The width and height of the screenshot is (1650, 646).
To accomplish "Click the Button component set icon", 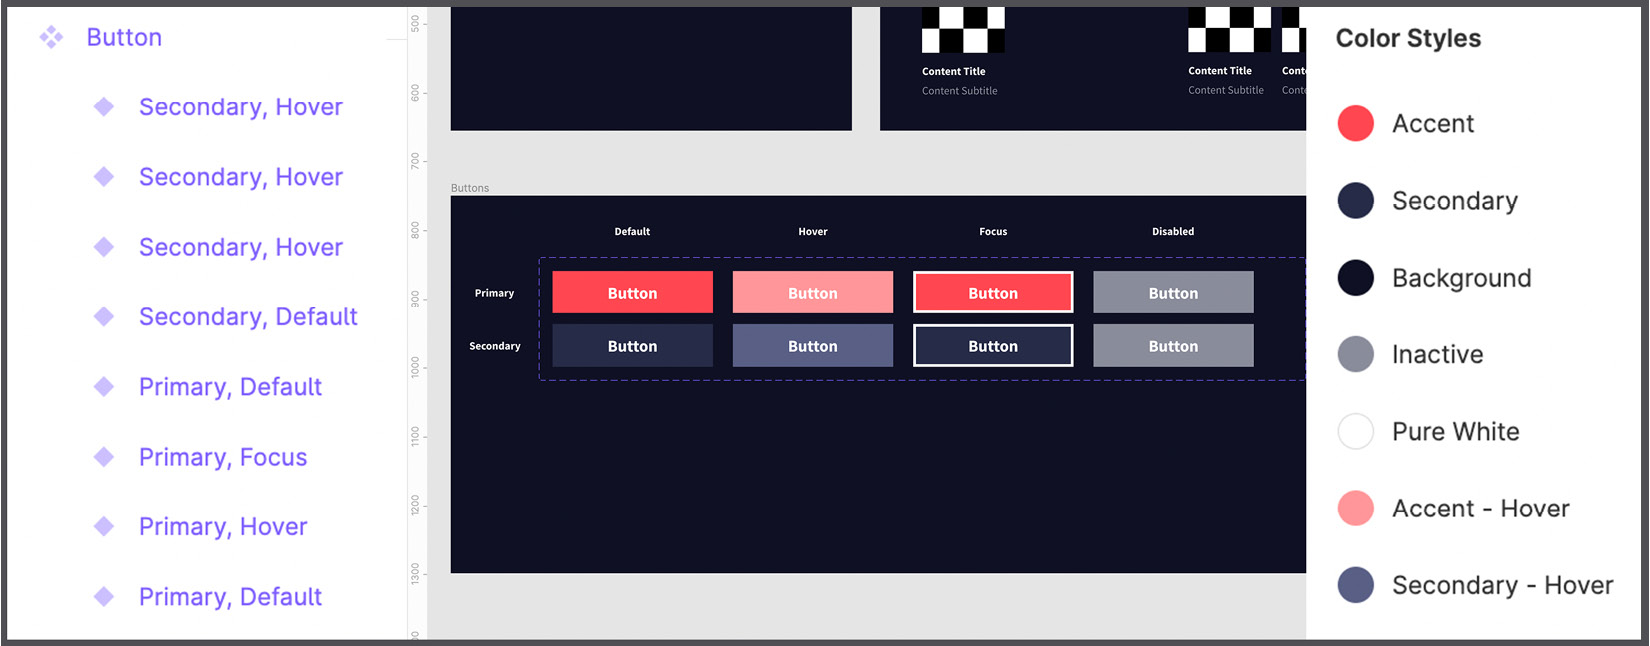I will pos(51,38).
